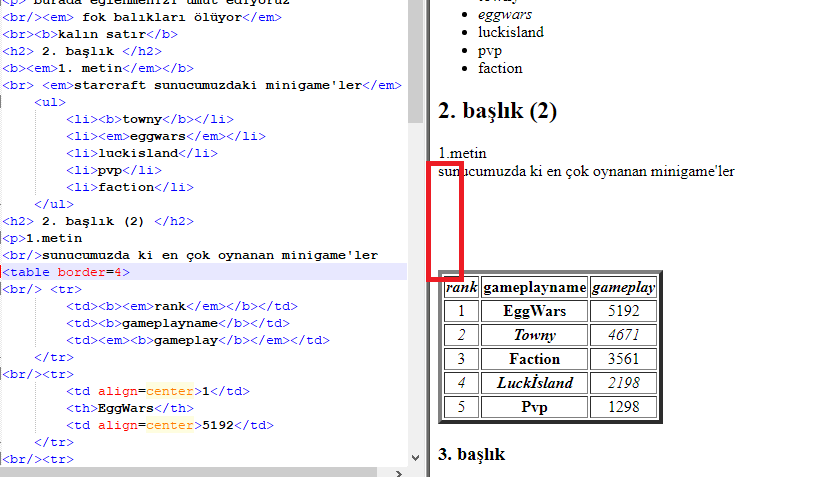Click the code line "<br><b>kalın satır</b>"
The height and width of the screenshot is (477, 813).
tap(90, 34)
